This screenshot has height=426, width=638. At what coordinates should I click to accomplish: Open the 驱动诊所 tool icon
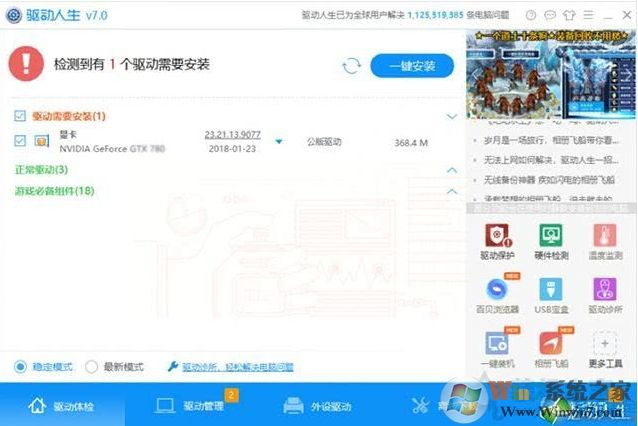pyautogui.click(x=605, y=289)
